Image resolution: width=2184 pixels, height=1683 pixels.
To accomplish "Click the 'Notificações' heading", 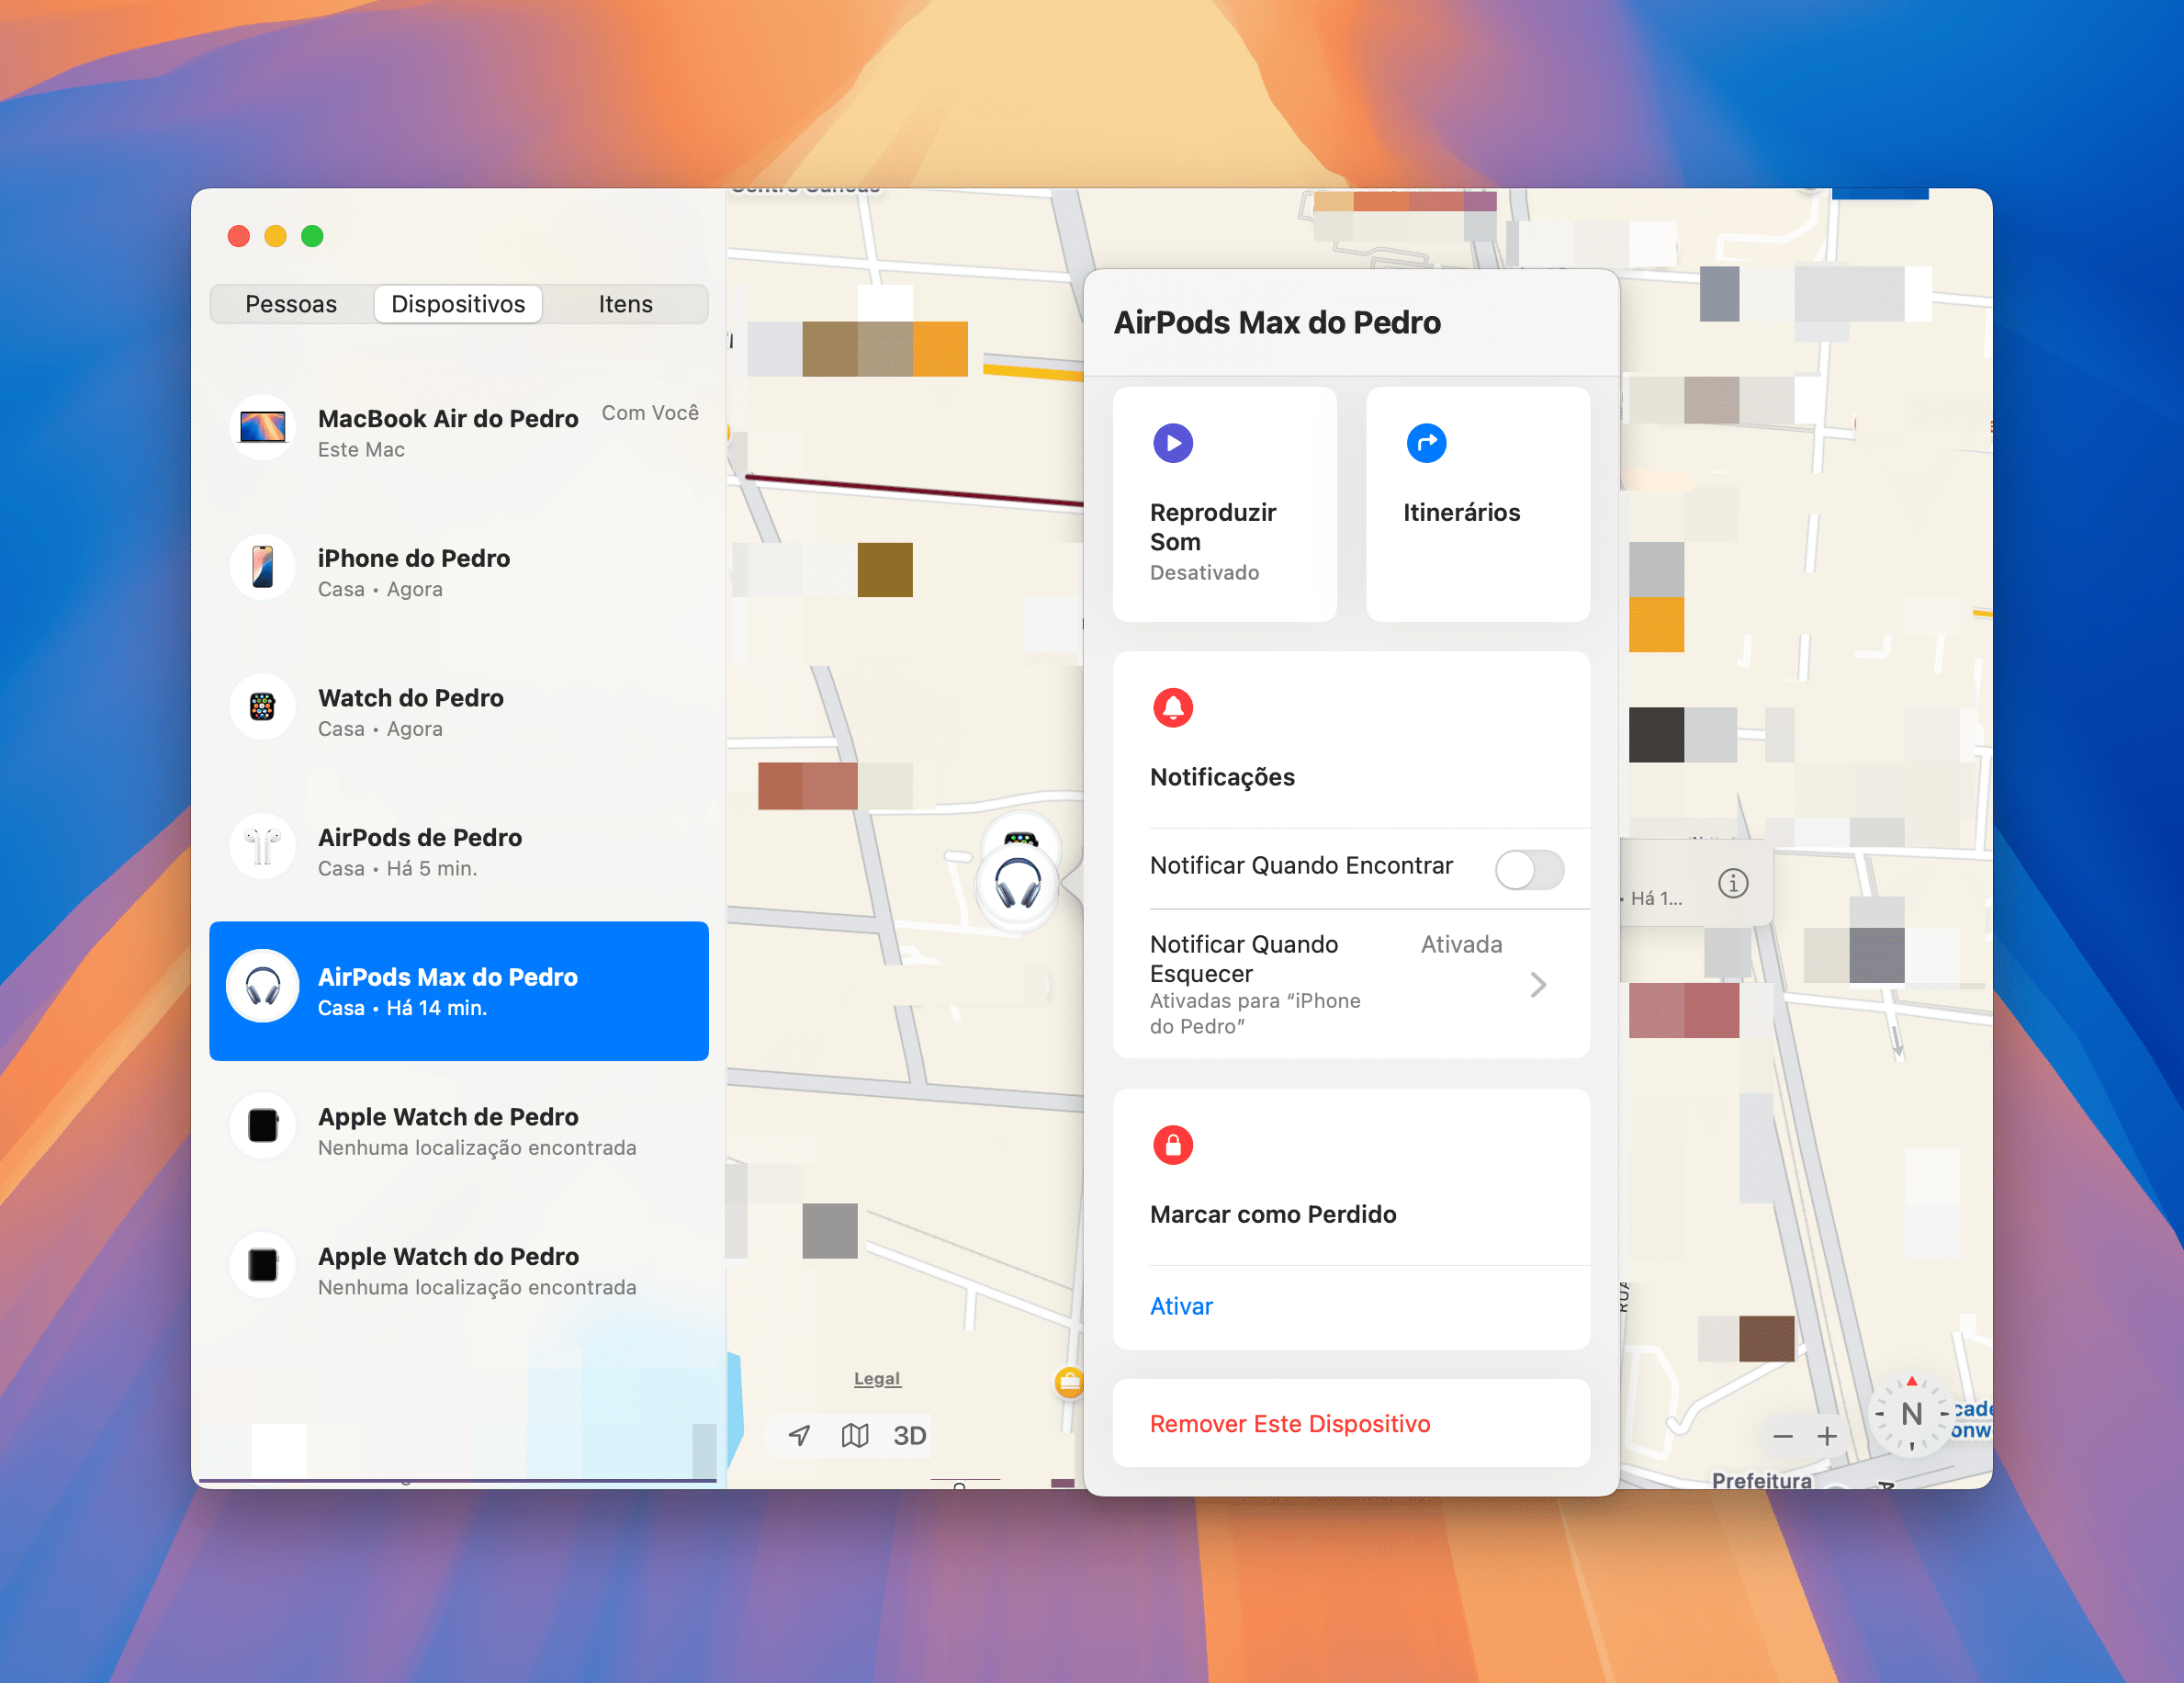I will (1222, 777).
